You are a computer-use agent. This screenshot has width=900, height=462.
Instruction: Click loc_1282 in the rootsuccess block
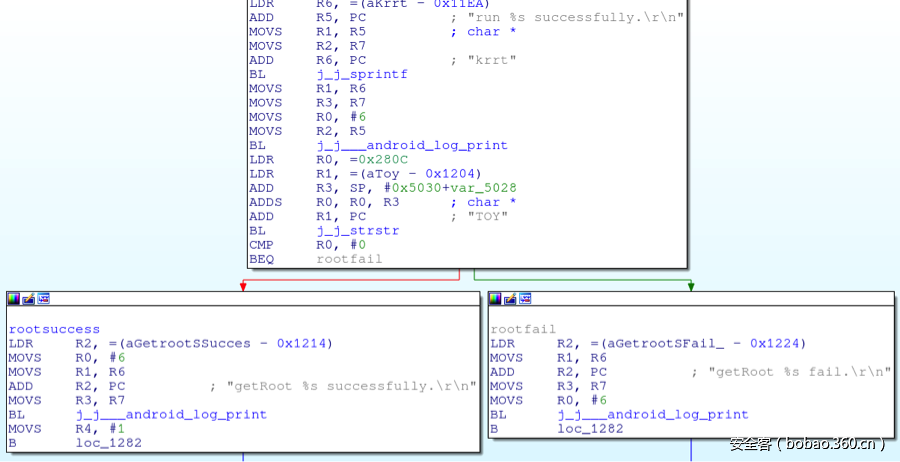point(108,443)
